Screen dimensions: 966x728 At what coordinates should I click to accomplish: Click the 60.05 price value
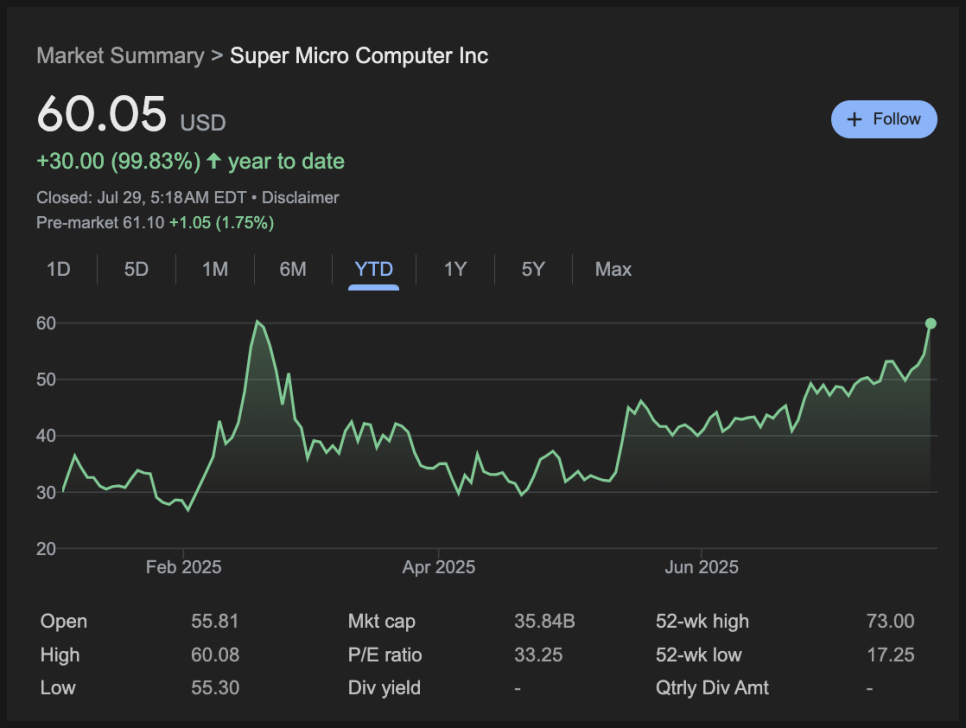coord(102,115)
